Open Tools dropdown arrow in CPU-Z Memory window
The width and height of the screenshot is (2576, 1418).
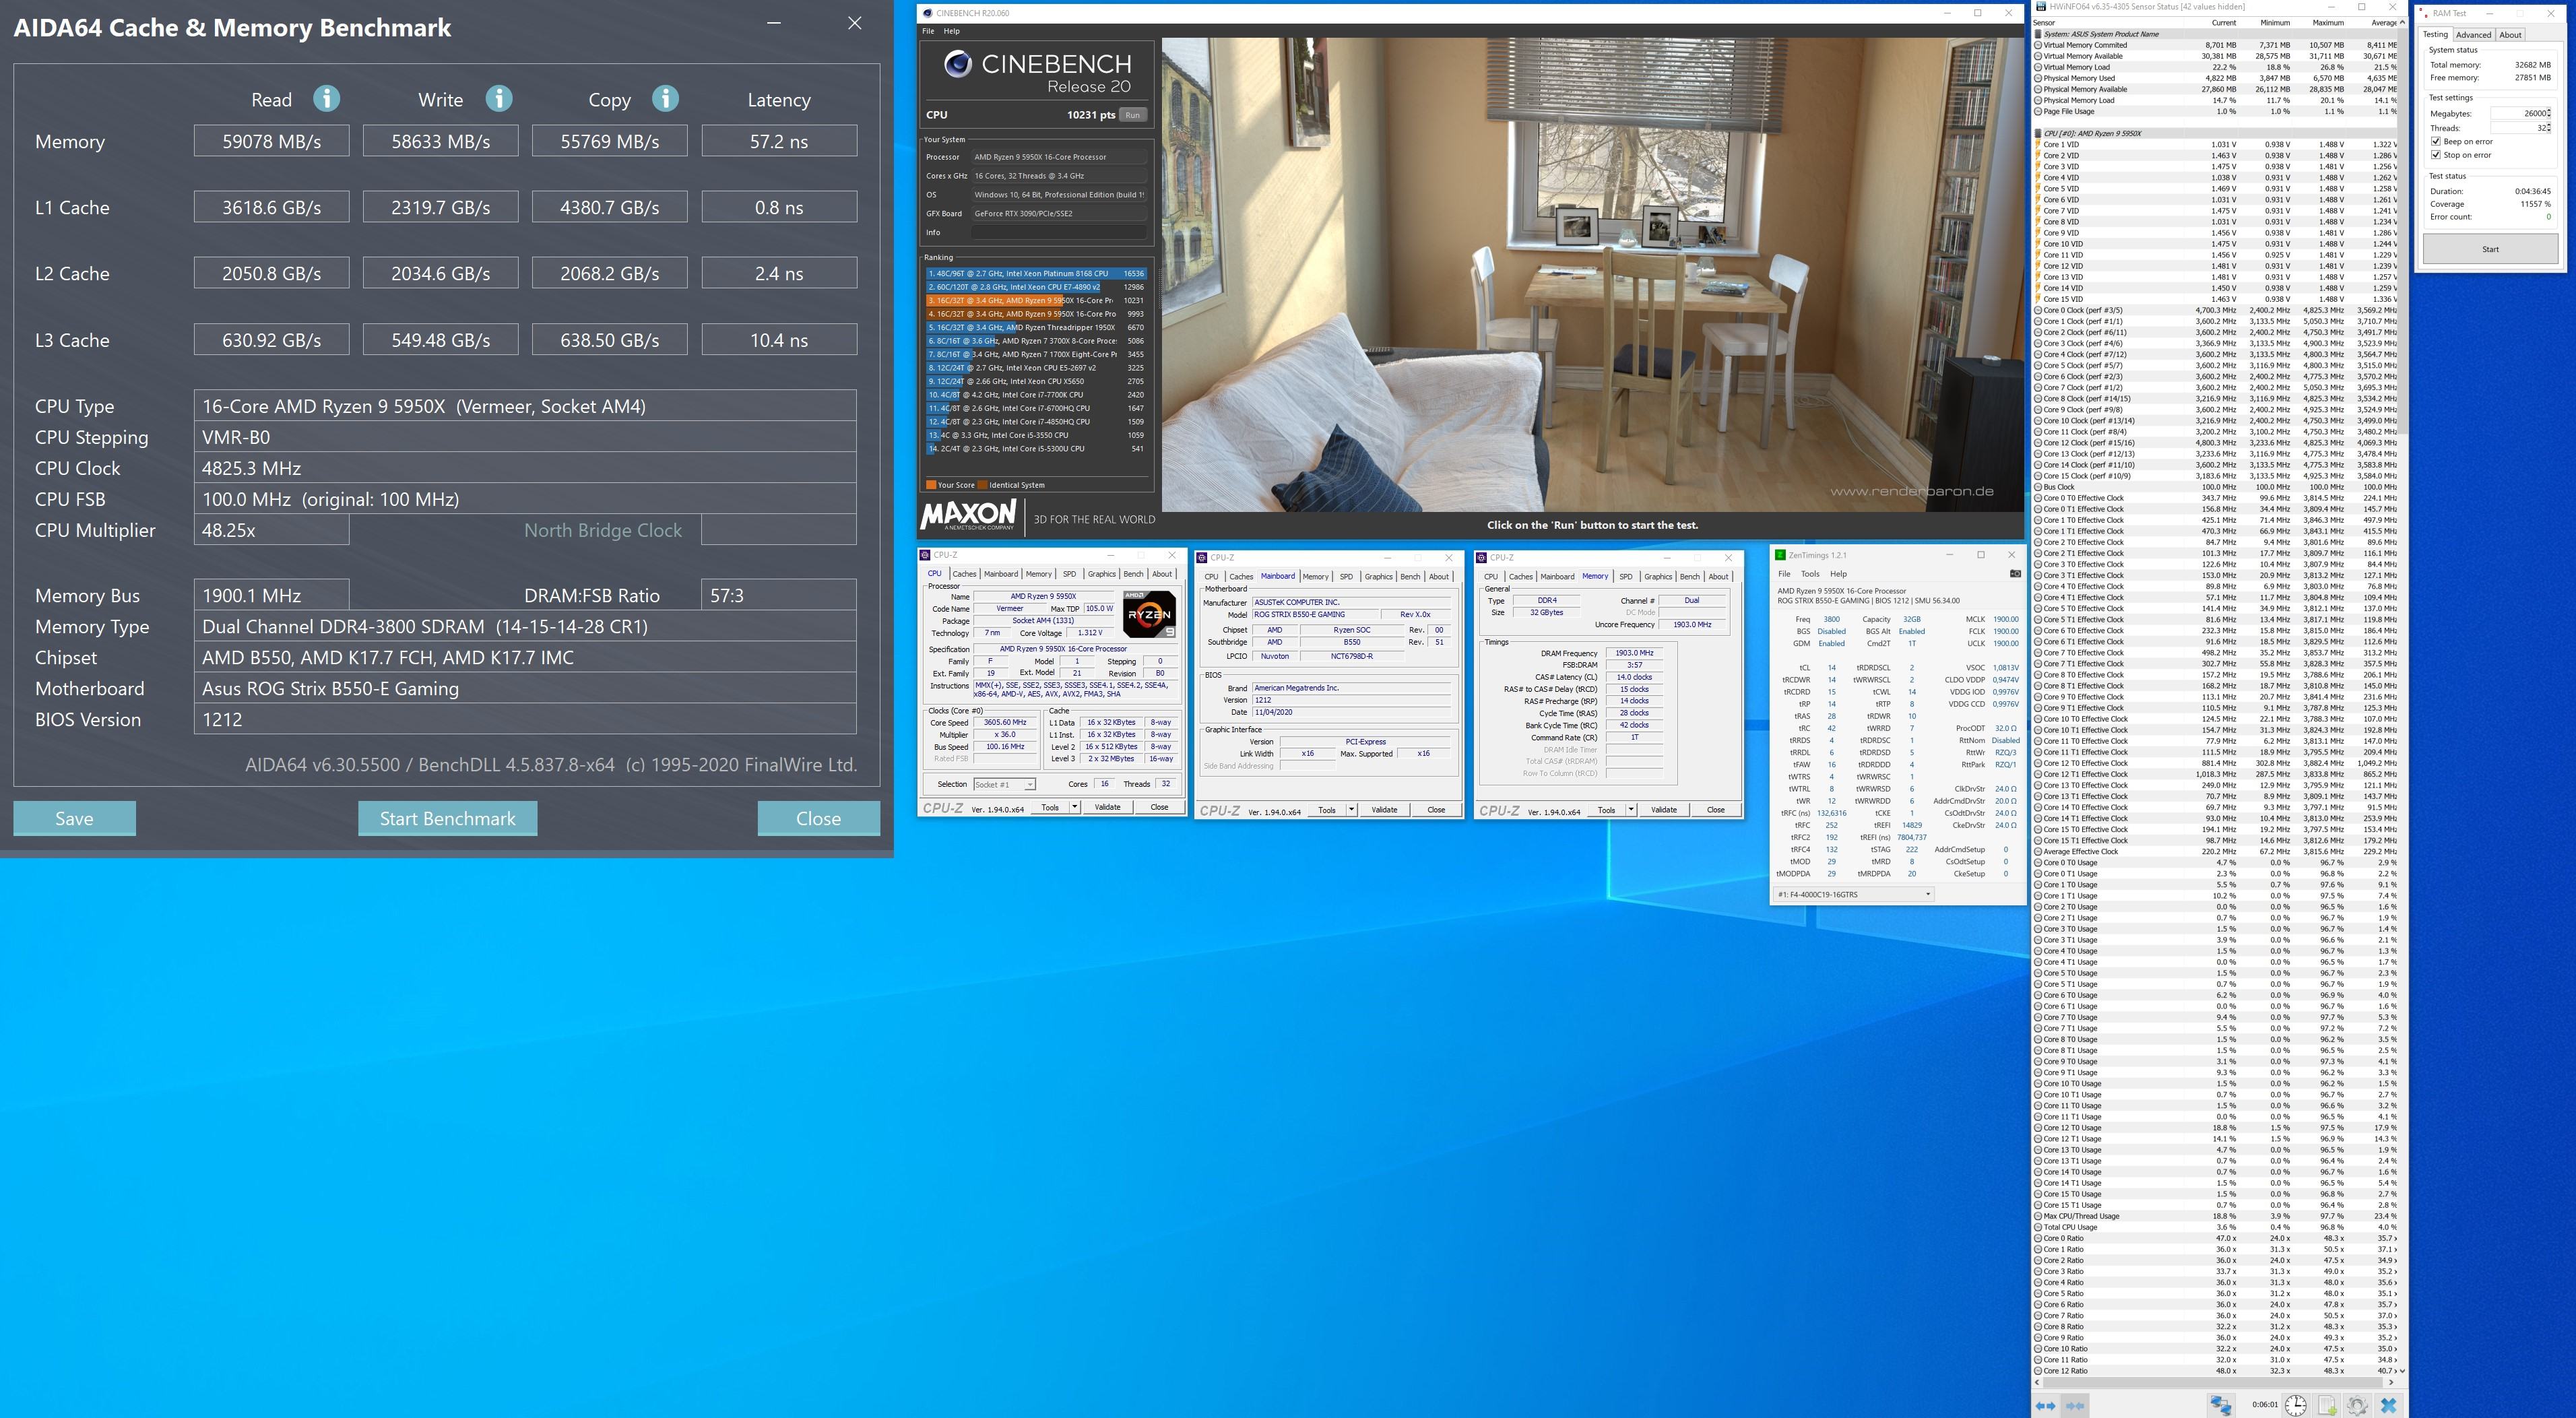pos(1631,810)
